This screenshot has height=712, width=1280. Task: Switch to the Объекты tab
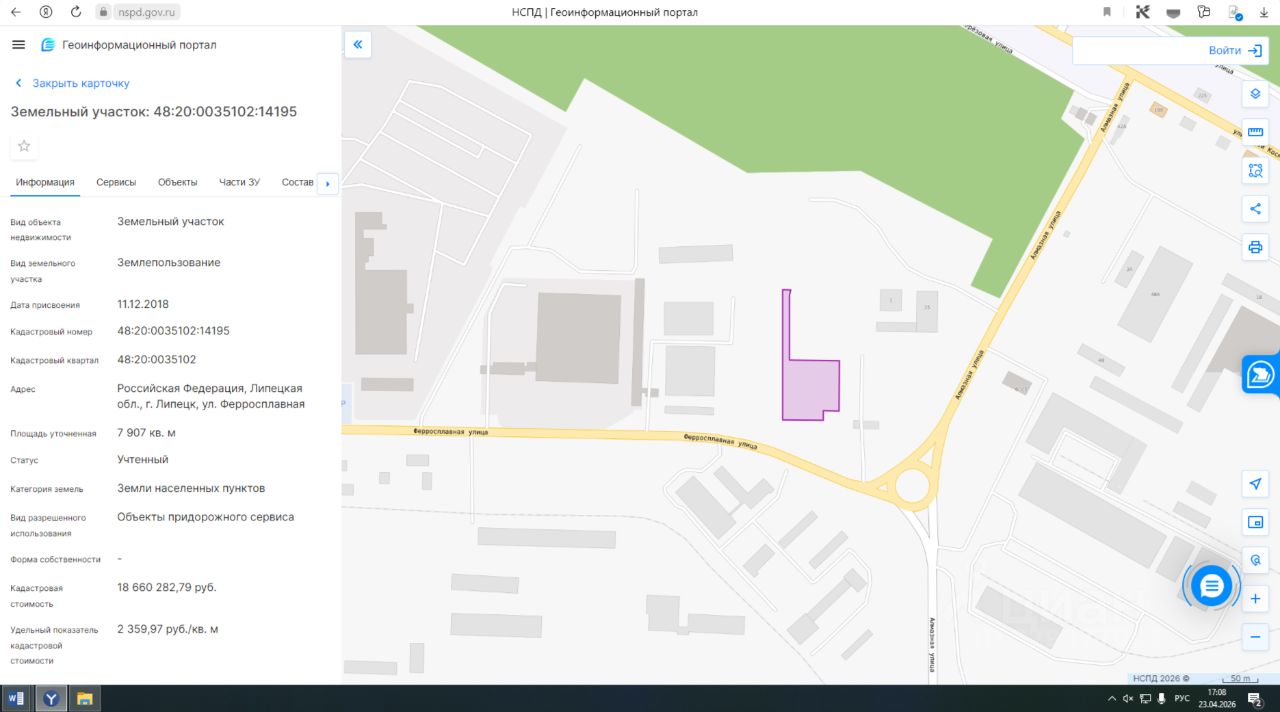(x=177, y=182)
